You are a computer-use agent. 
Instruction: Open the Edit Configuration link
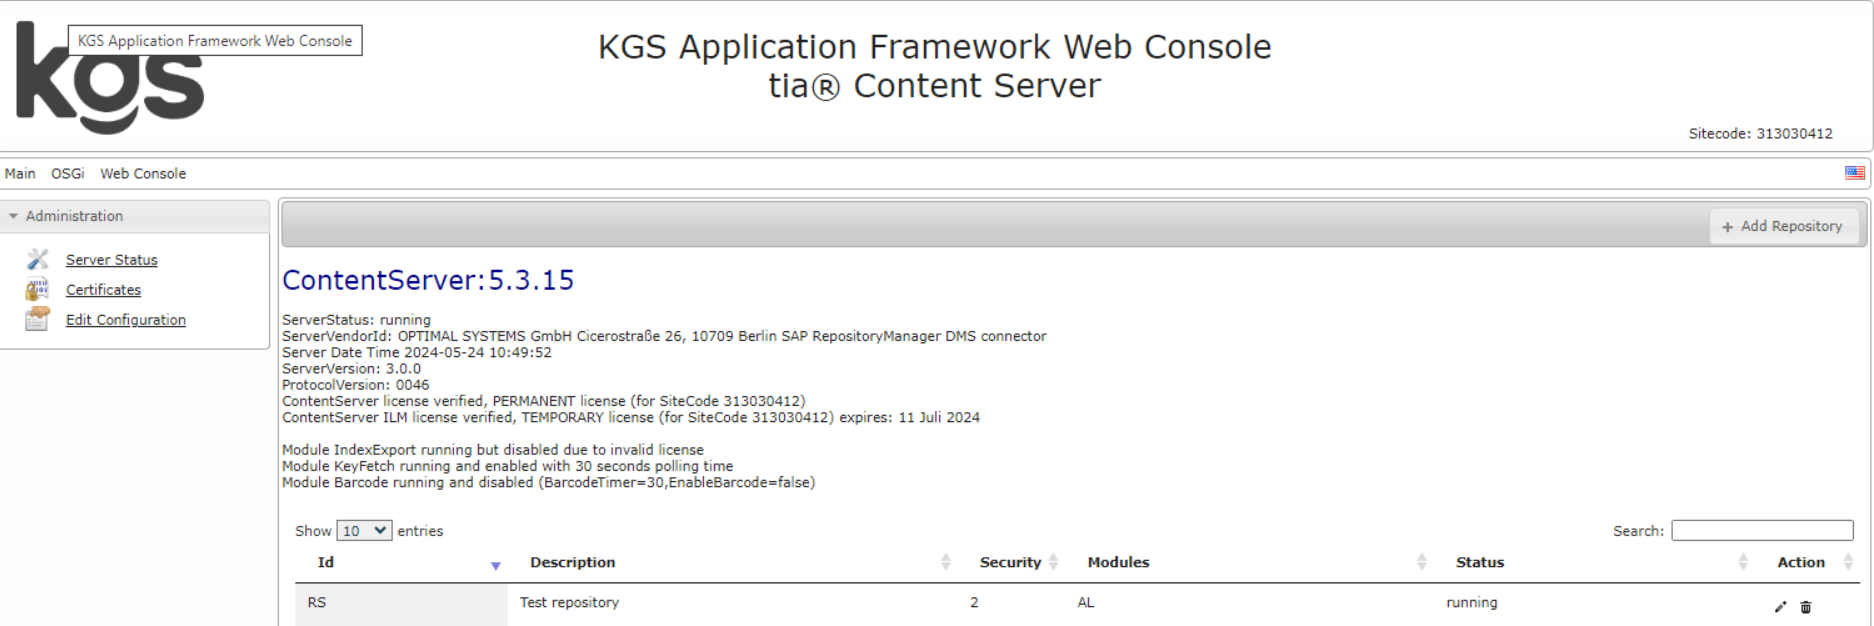pos(126,320)
